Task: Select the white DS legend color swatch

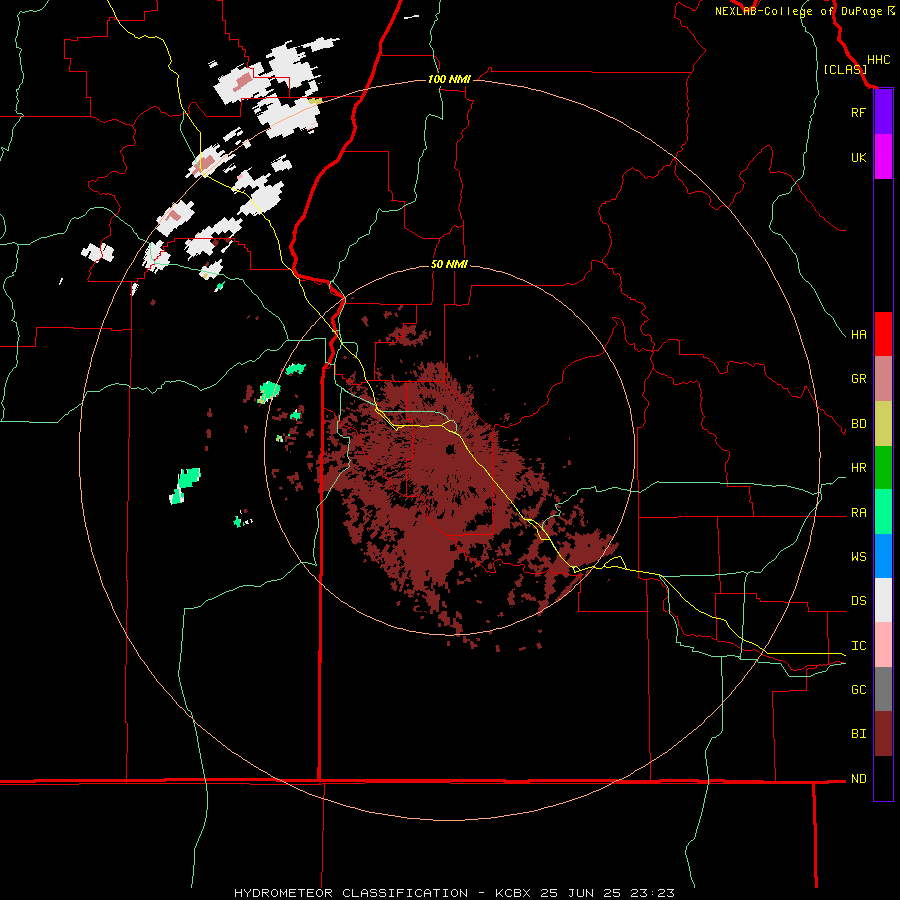Action: [x=883, y=600]
